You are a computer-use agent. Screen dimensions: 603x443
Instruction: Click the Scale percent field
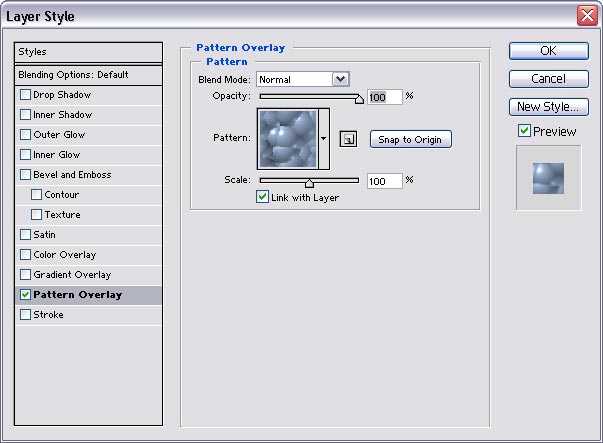pyautogui.click(x=385, y=181)
